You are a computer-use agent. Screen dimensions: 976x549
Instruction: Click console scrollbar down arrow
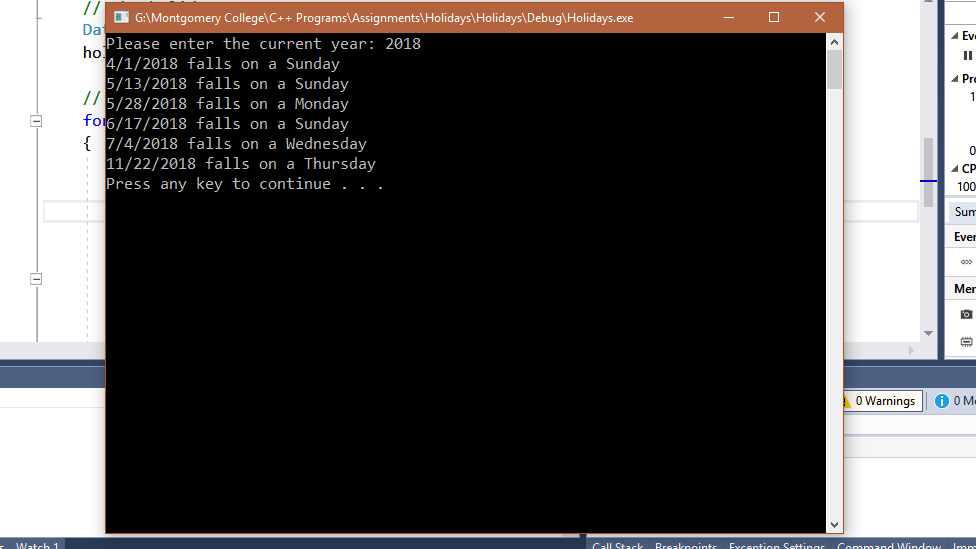tap(835, 525)
